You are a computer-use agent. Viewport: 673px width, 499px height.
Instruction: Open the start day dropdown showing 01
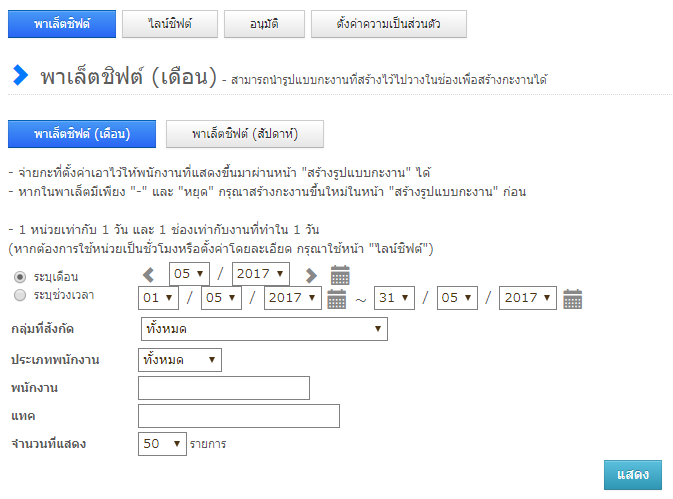pyautogui.click(x=159, y=298)
